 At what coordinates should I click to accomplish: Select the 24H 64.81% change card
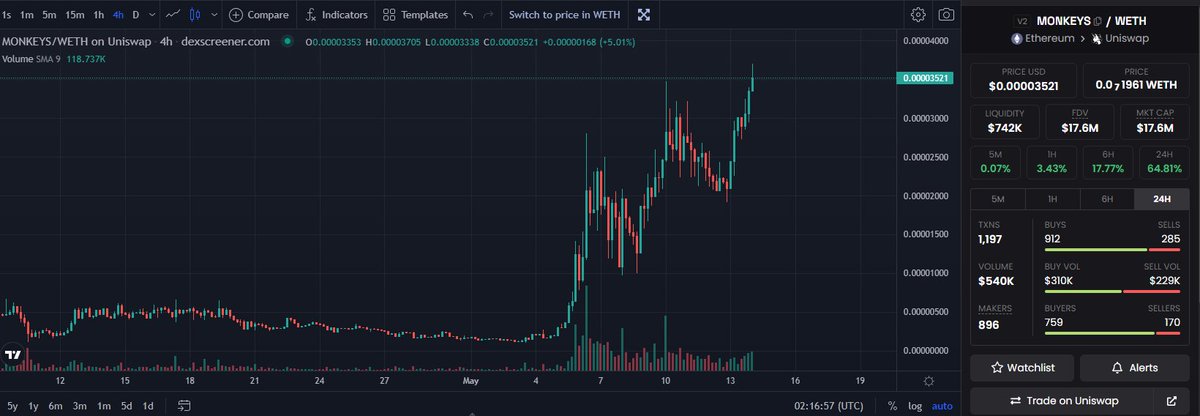click(1165, 162)
